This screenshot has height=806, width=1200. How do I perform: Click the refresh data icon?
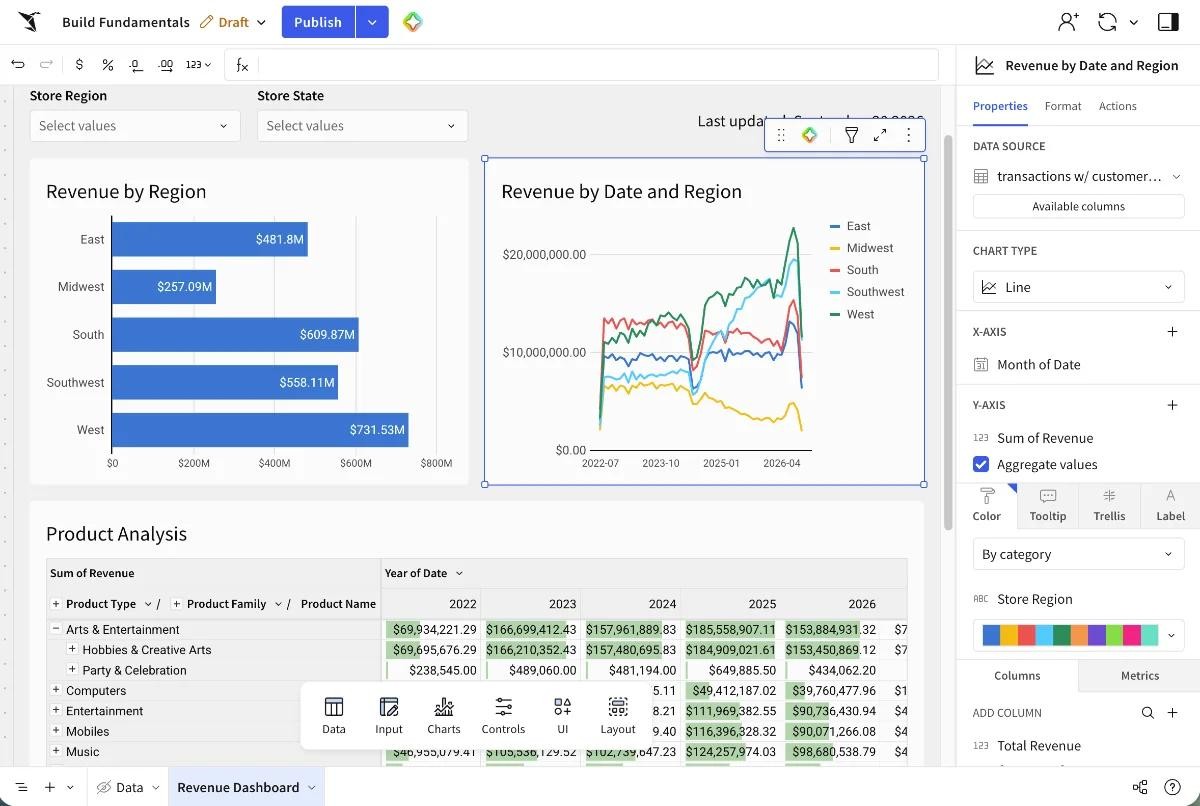click(x=1107, y=22)
